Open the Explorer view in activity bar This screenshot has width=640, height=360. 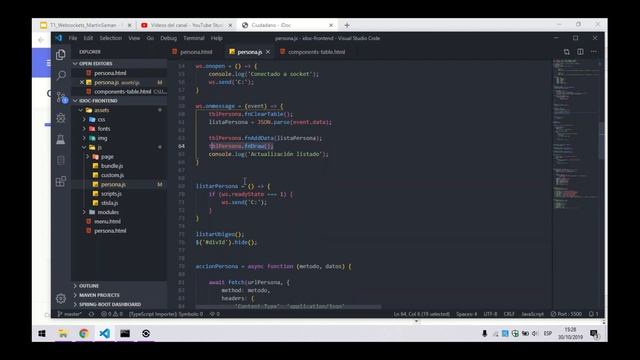point(61,54)
